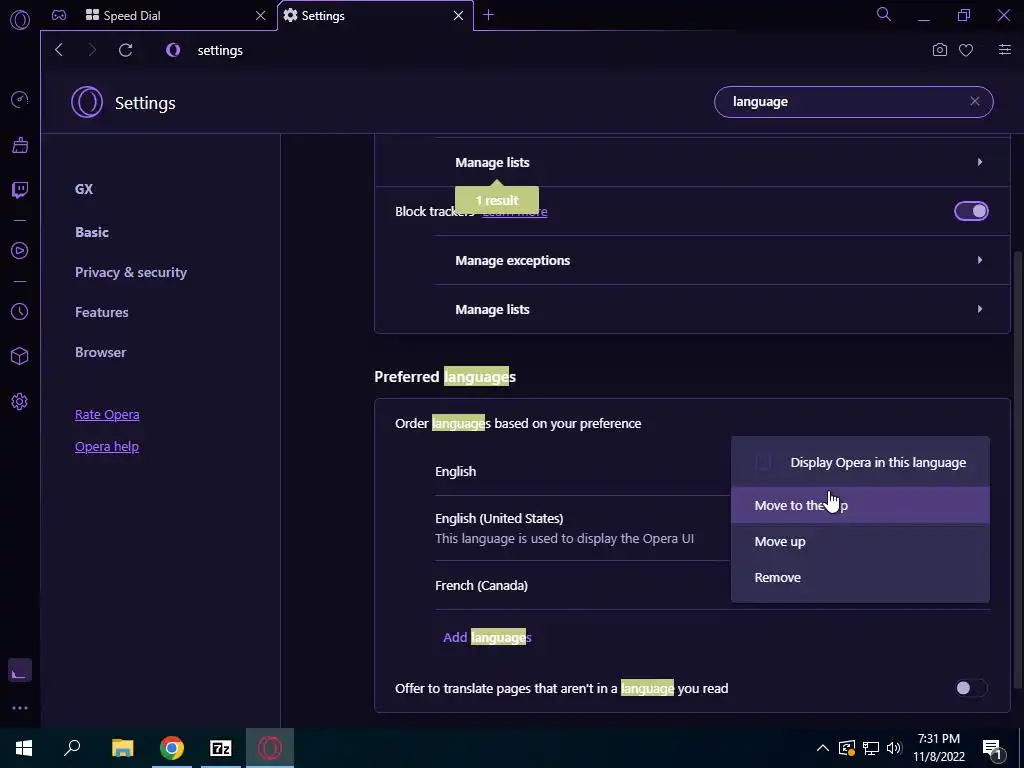Screen dimensions: 1024x768
Task: Go forward with the forward arrow
Action: (x=92, y=50)
